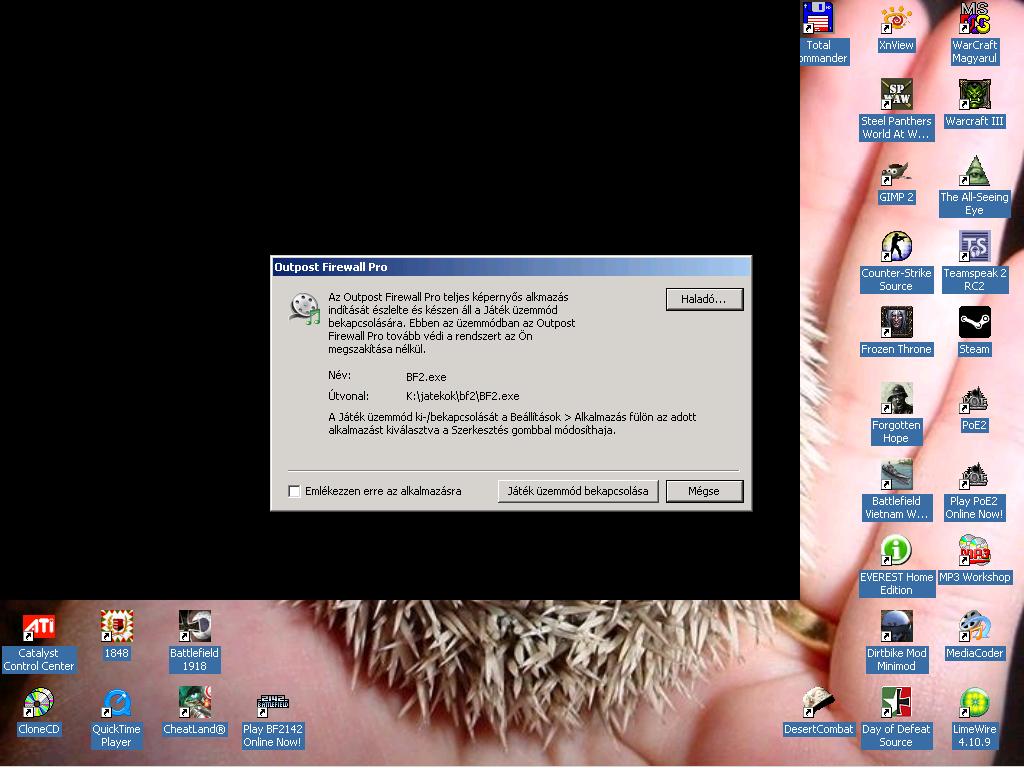
Task: Select the Counter-Strike Source shortcut
Action: (x=896, y=248)
